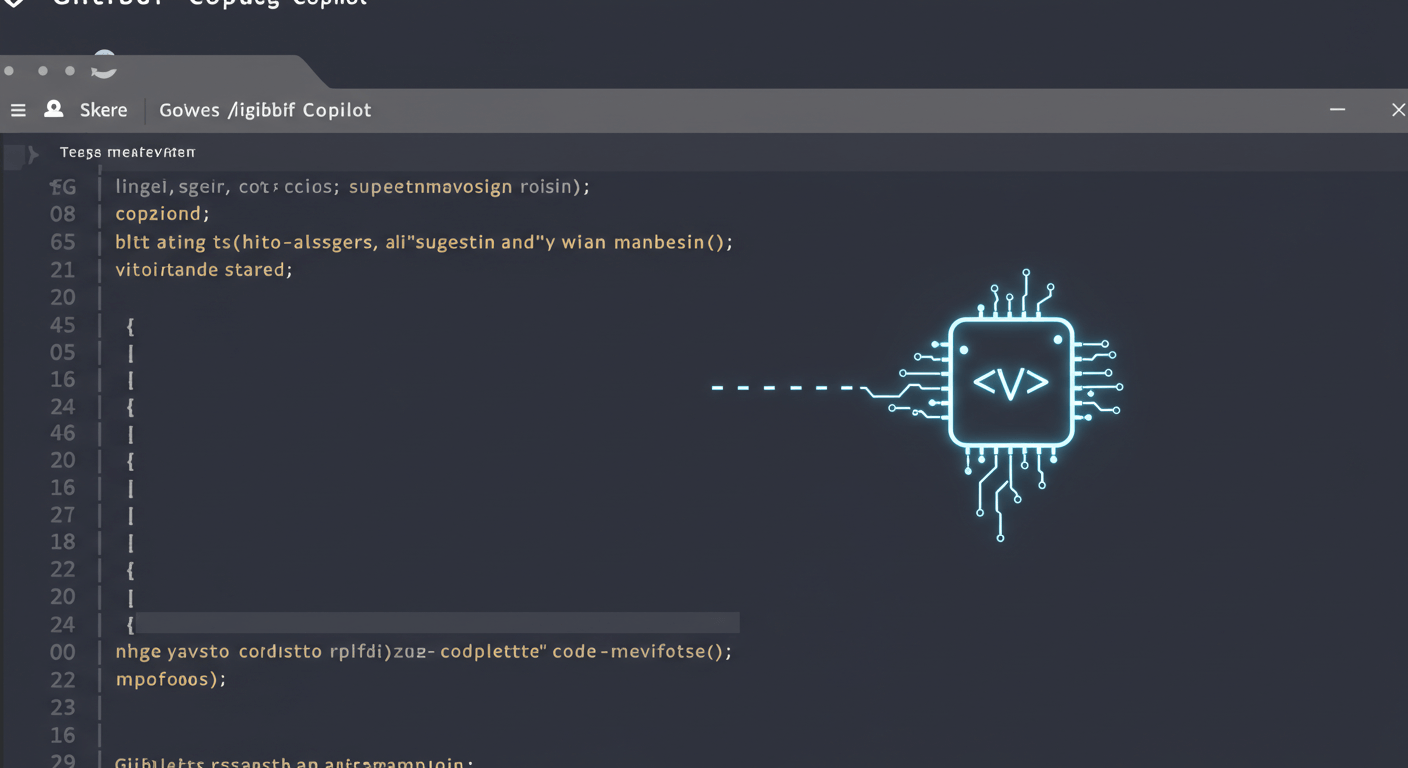1408x768 pixels.
Task: Click the third window dot indicator
Action: tap(69, 70)
